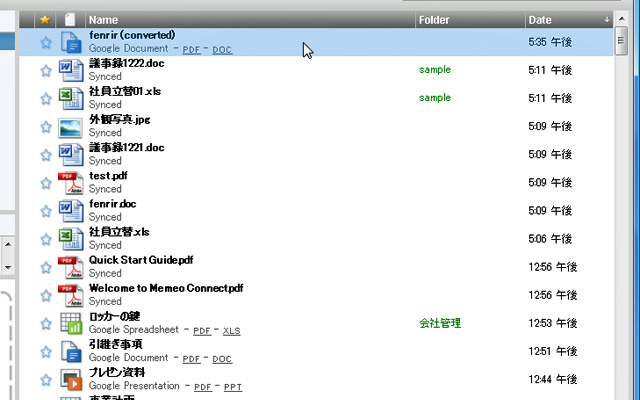Screen dimensions: 640x400
Task: Open sample folder label of 社員立替01.xls
Action: (x=435, y=98)
